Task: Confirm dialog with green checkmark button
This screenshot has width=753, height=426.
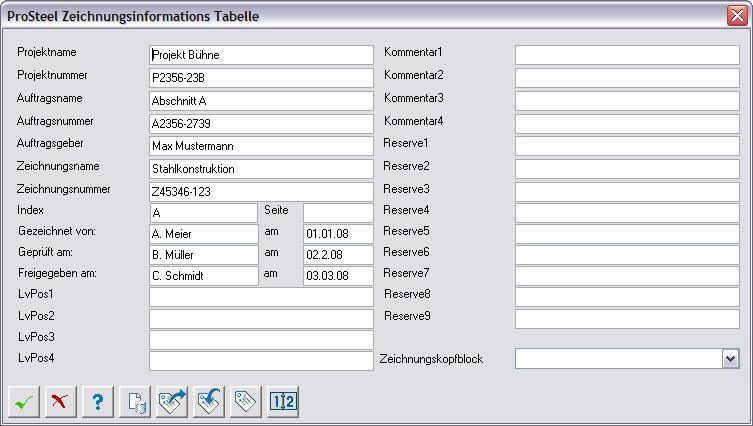Action: [x=24, y=402]
